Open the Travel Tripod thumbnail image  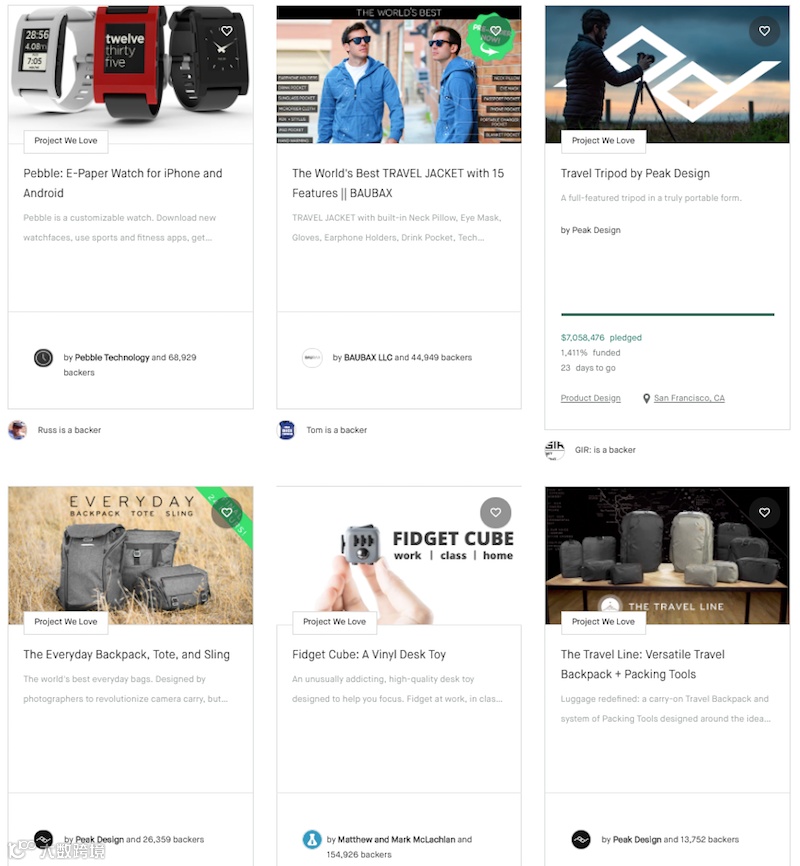coord(667,74)
